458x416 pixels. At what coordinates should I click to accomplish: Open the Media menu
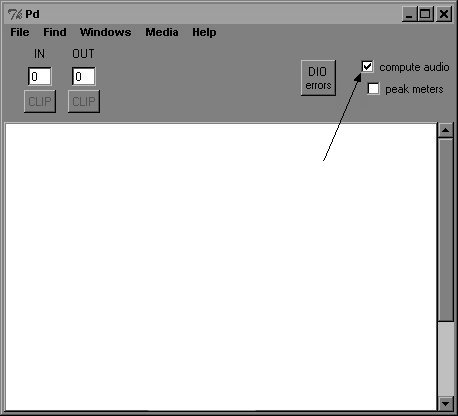tap(162, 32)
